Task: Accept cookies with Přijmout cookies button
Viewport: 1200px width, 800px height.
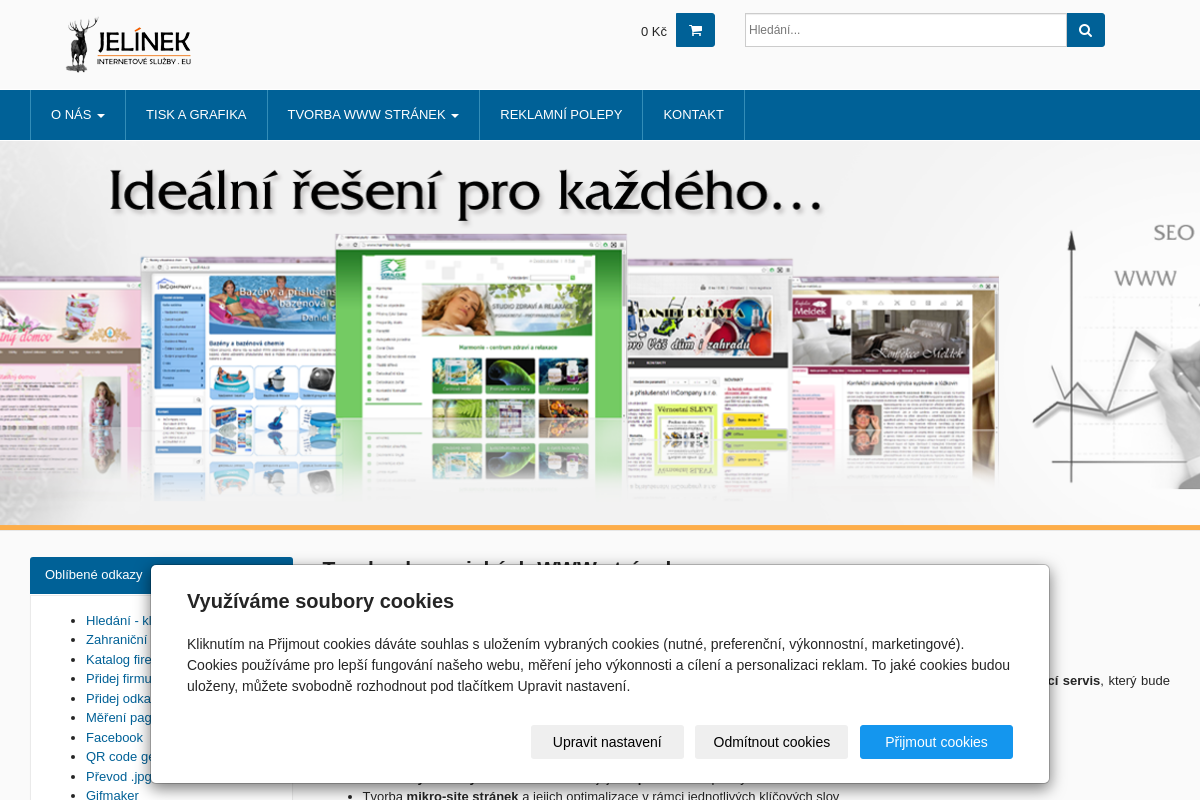Action: (936, 742)
